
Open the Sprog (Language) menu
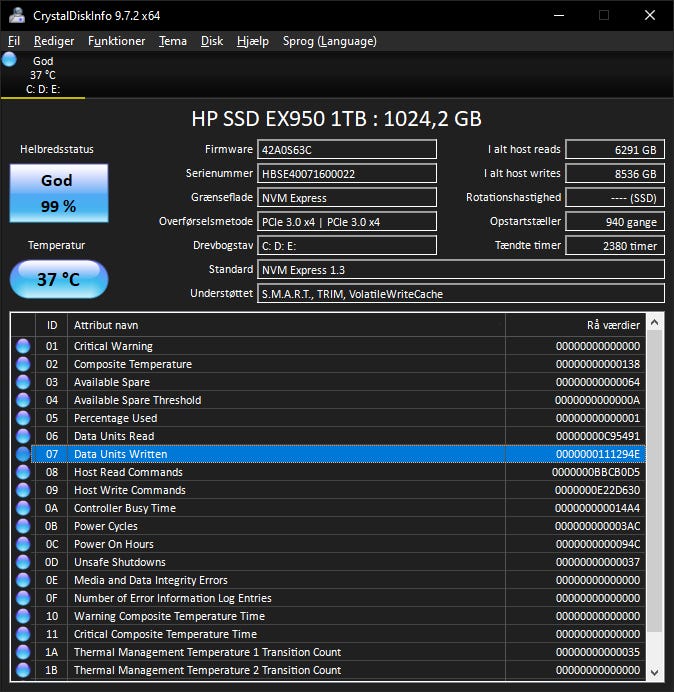[329, 41]
